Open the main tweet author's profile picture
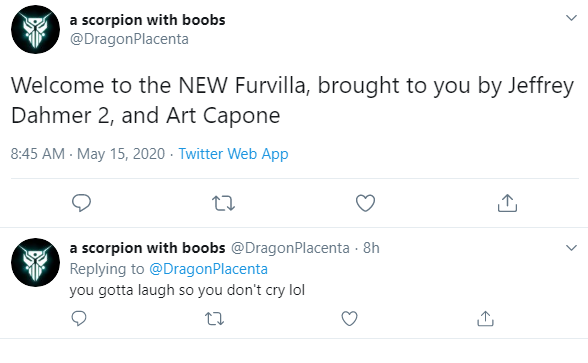This screenshot has width=588, height=363. coord(35,29)
